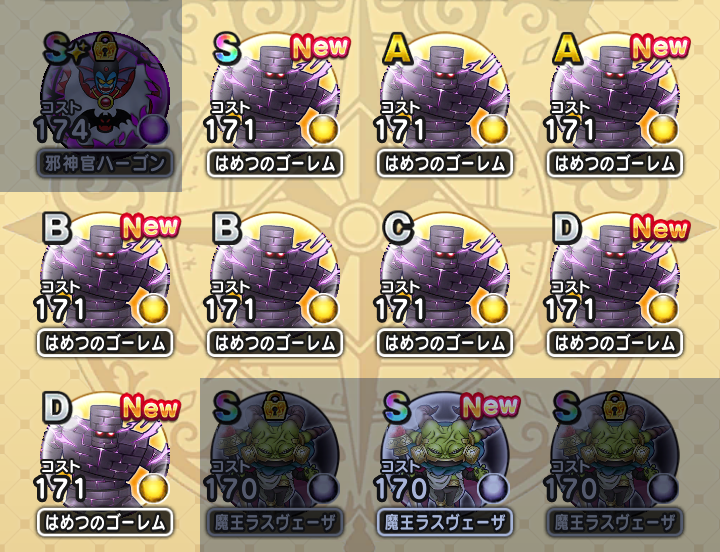Click the lock icon on first 魔王ラスヴェーザ
Screen dimensions: 720x552
(x=274, y=406)
